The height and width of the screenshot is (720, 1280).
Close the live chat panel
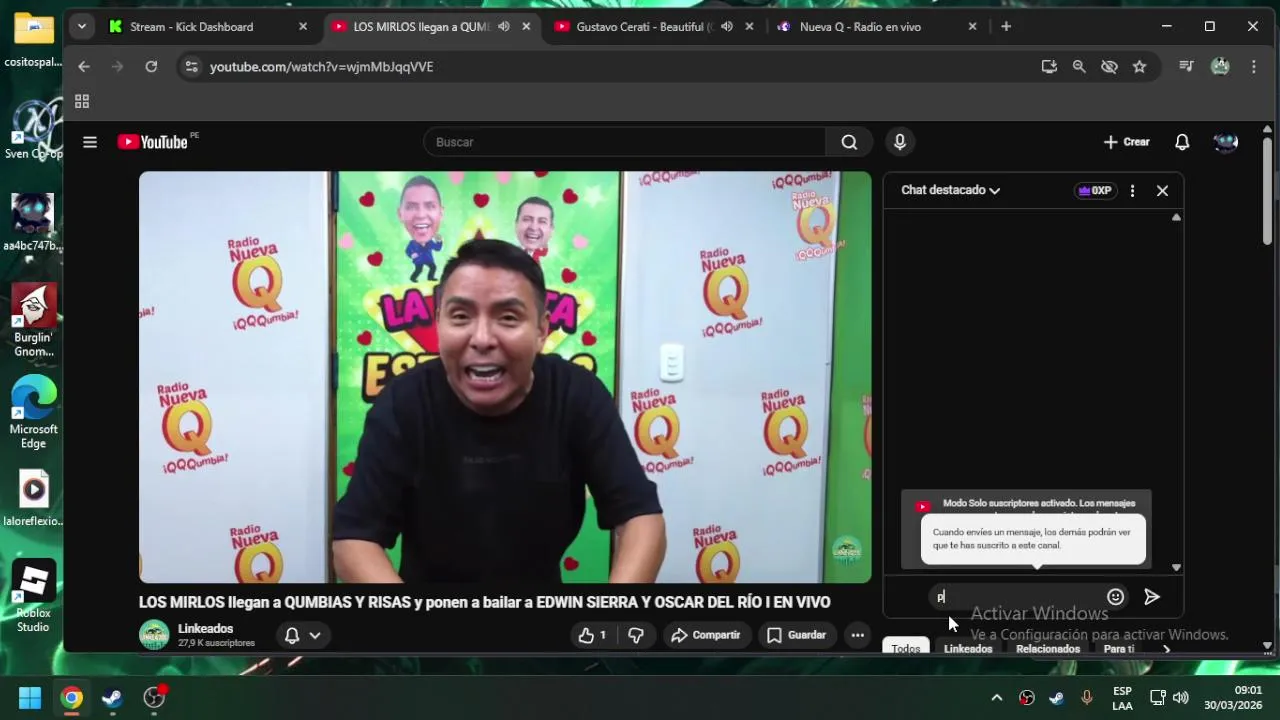1162,190
